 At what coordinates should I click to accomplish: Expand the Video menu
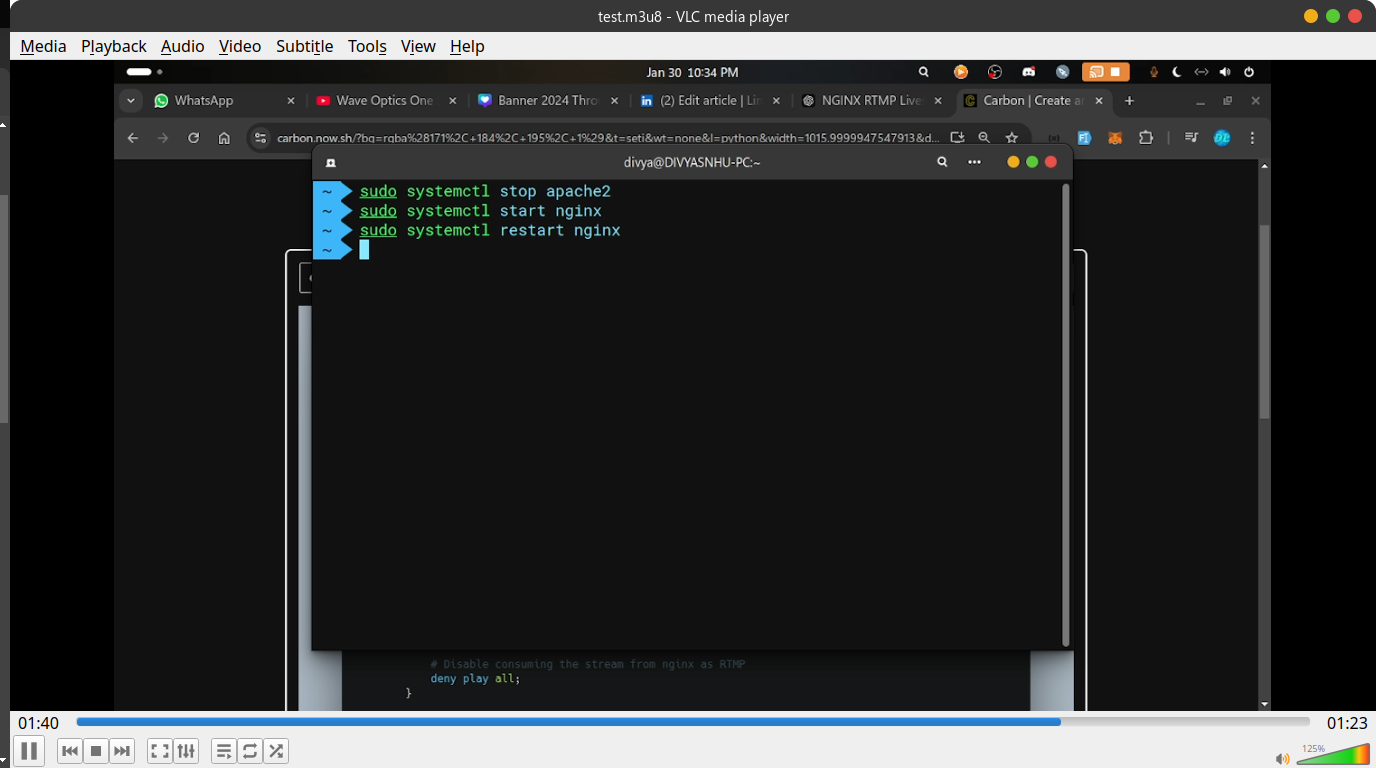coord(240,46)
